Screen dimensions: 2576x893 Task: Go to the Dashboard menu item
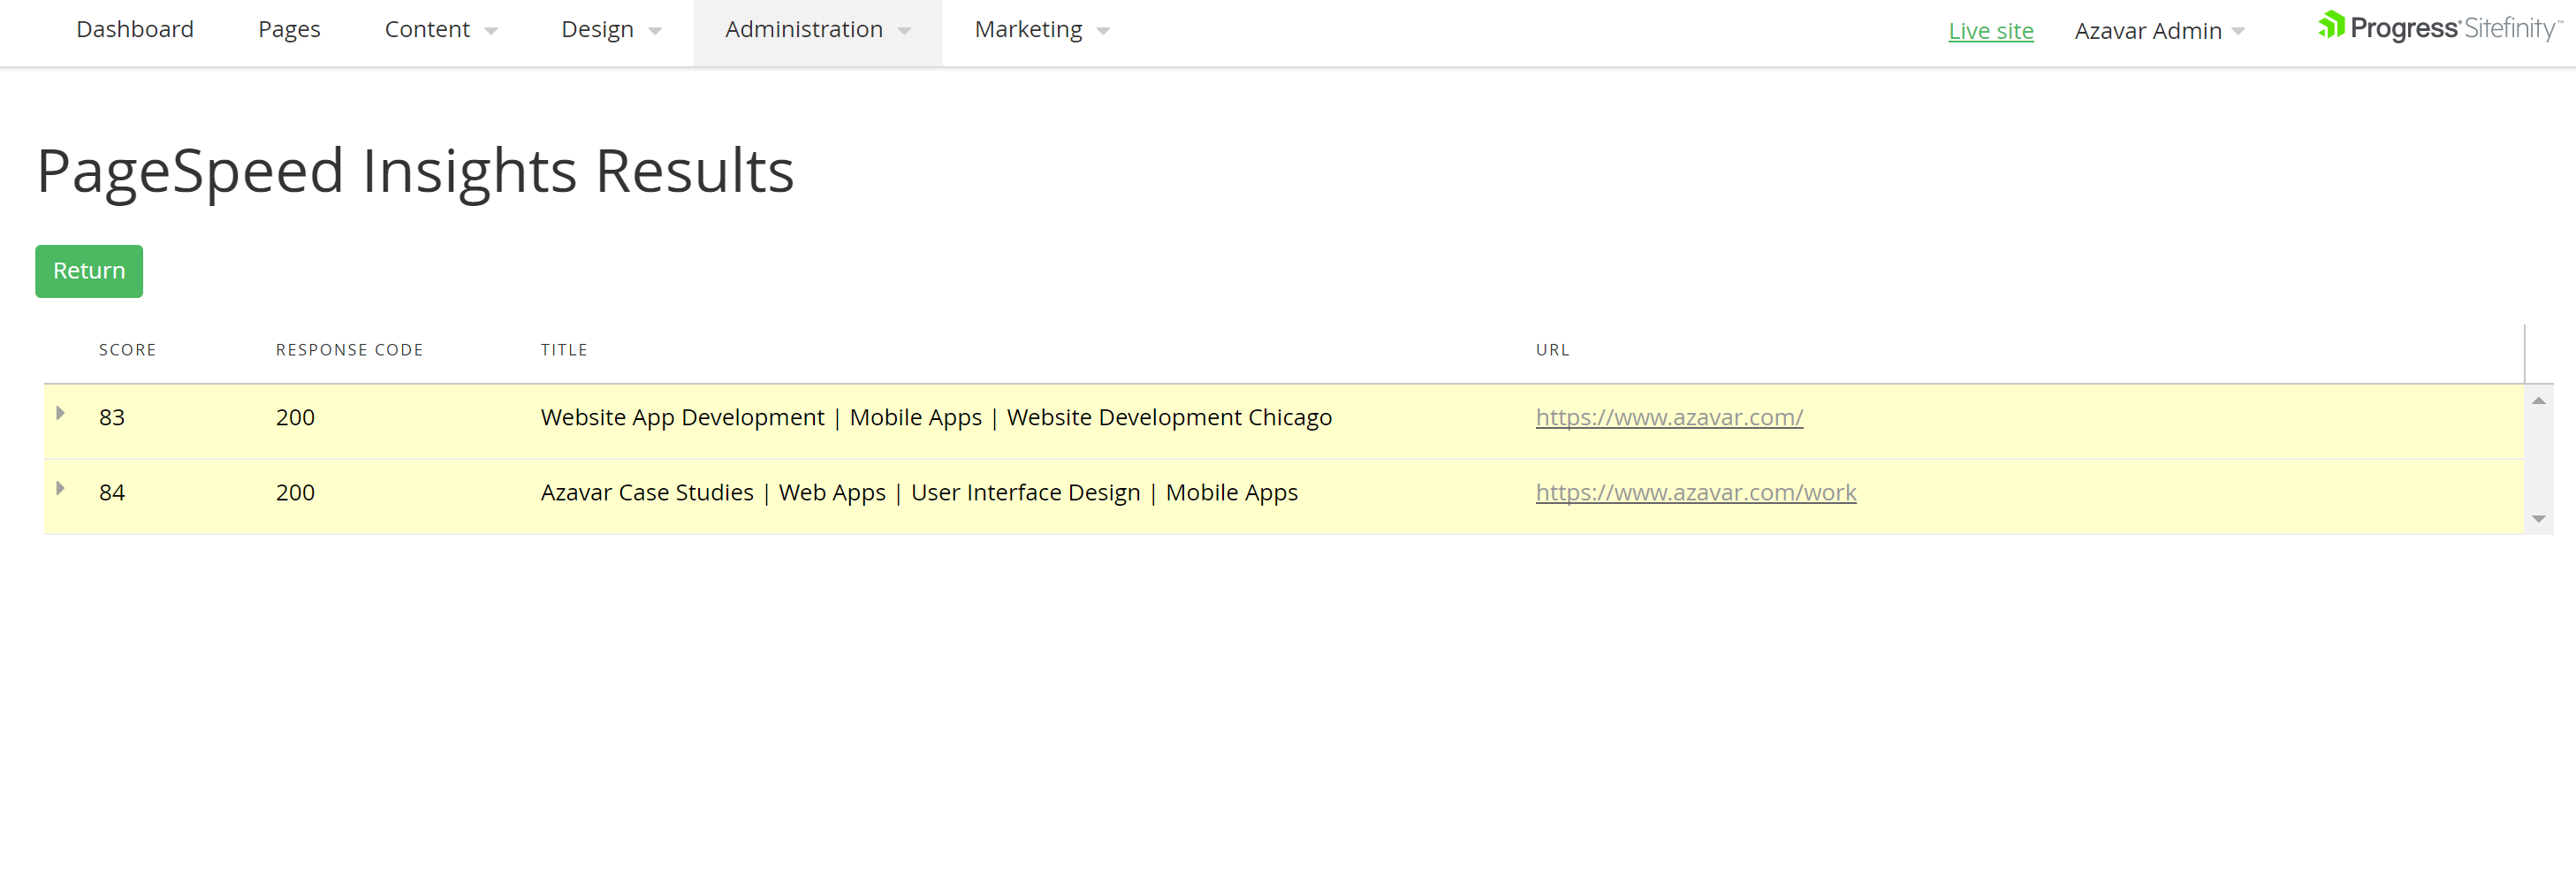point(135,30)
